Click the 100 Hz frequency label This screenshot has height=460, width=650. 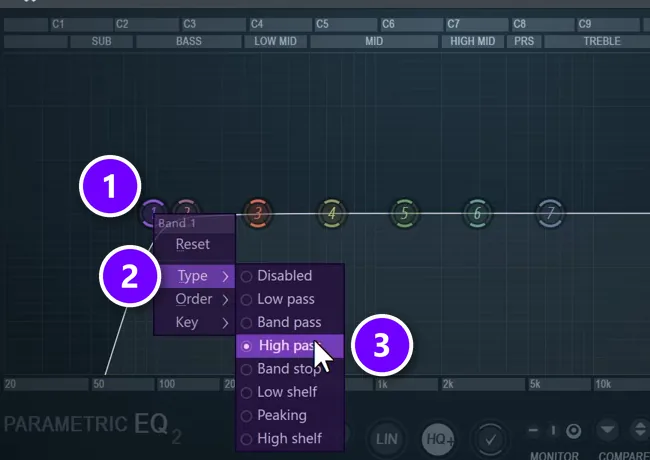point(167,384)
